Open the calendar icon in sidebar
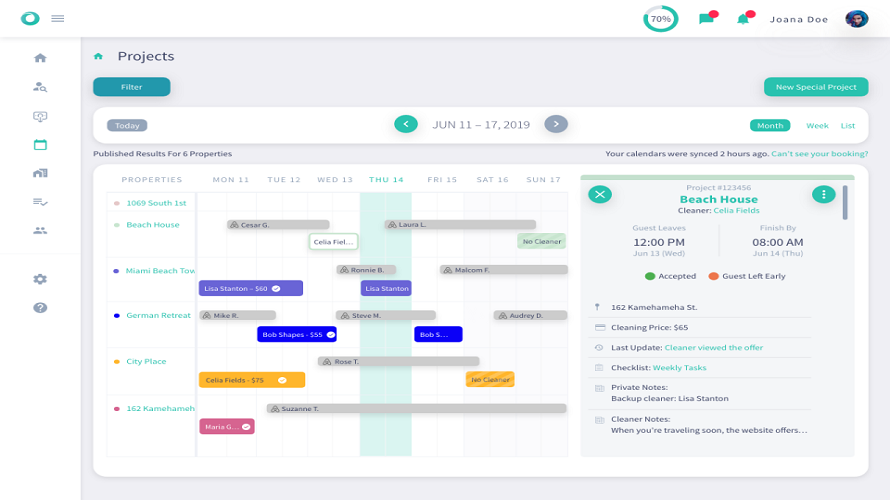890x500 pixels. click(x=40, y=145)
